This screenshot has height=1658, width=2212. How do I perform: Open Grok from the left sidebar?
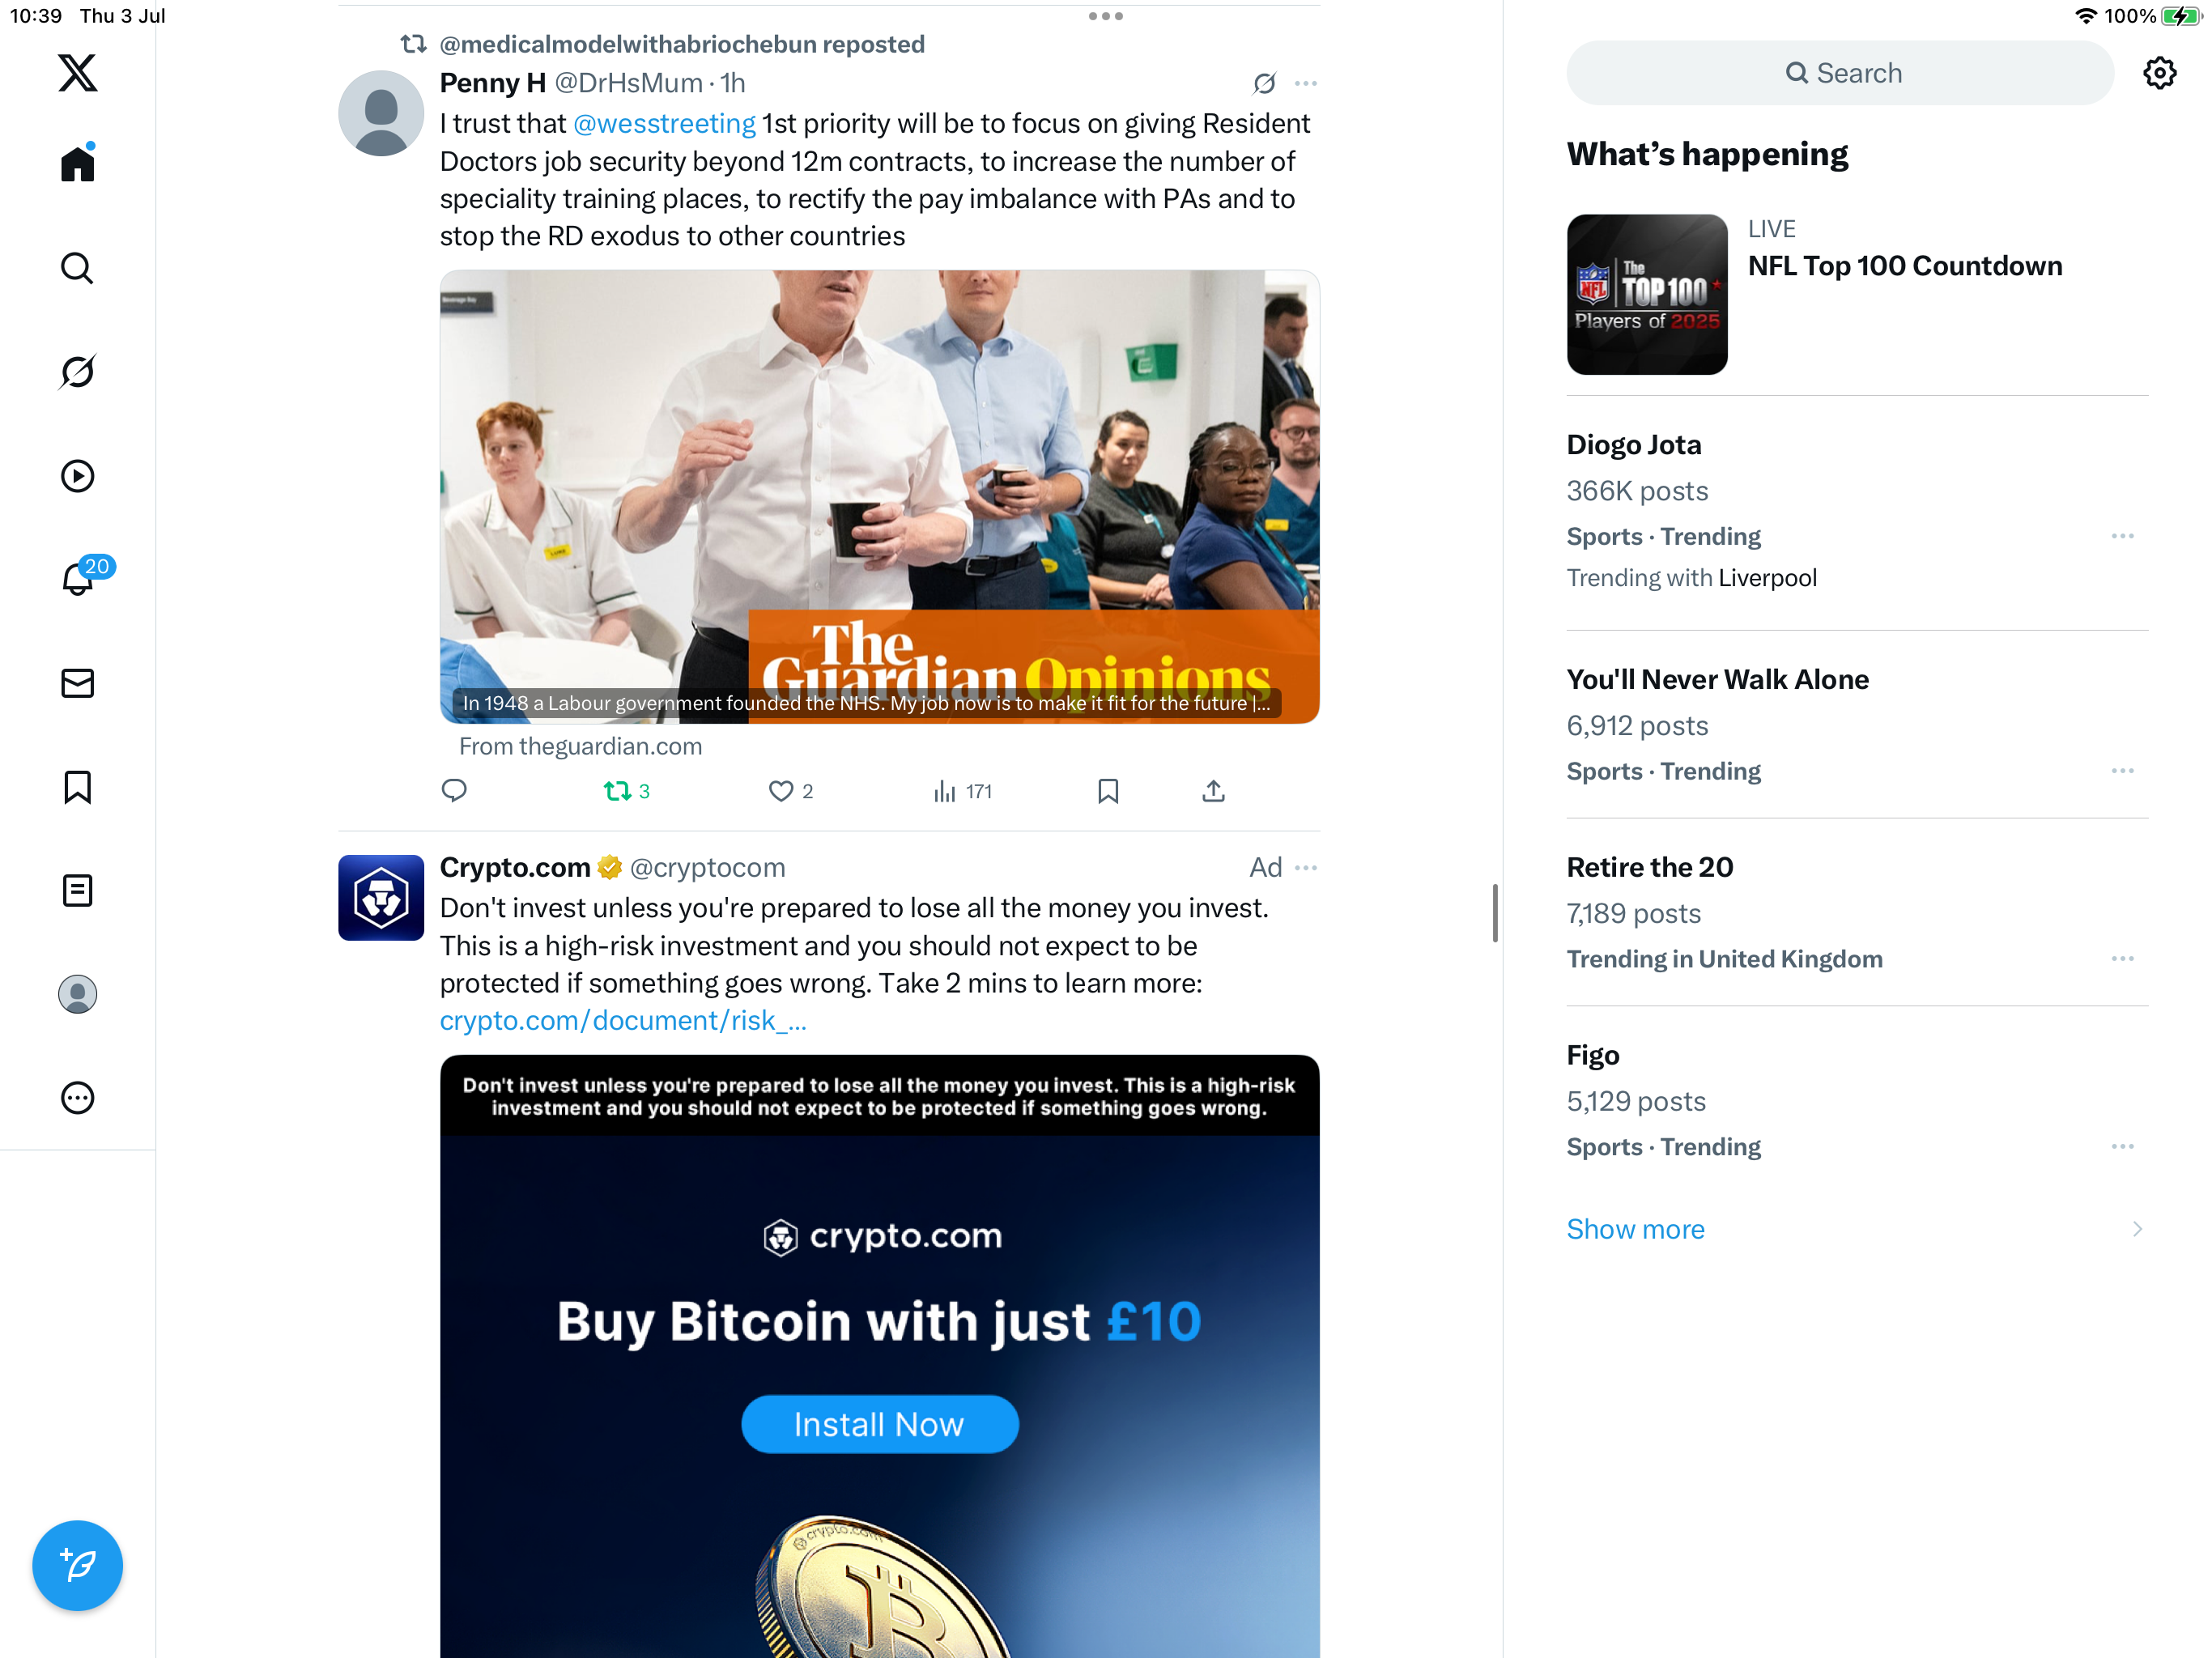pyautogui.click(x=77, y=372)
